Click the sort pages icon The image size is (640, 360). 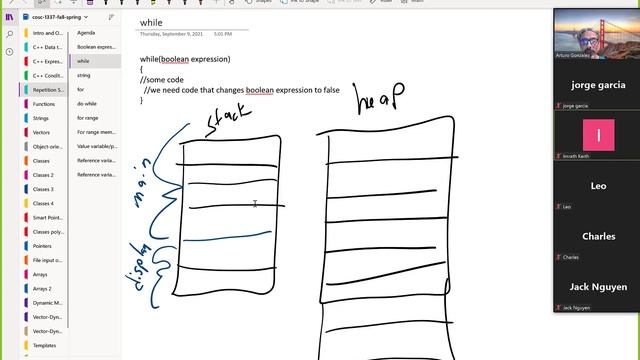(111, 17)
